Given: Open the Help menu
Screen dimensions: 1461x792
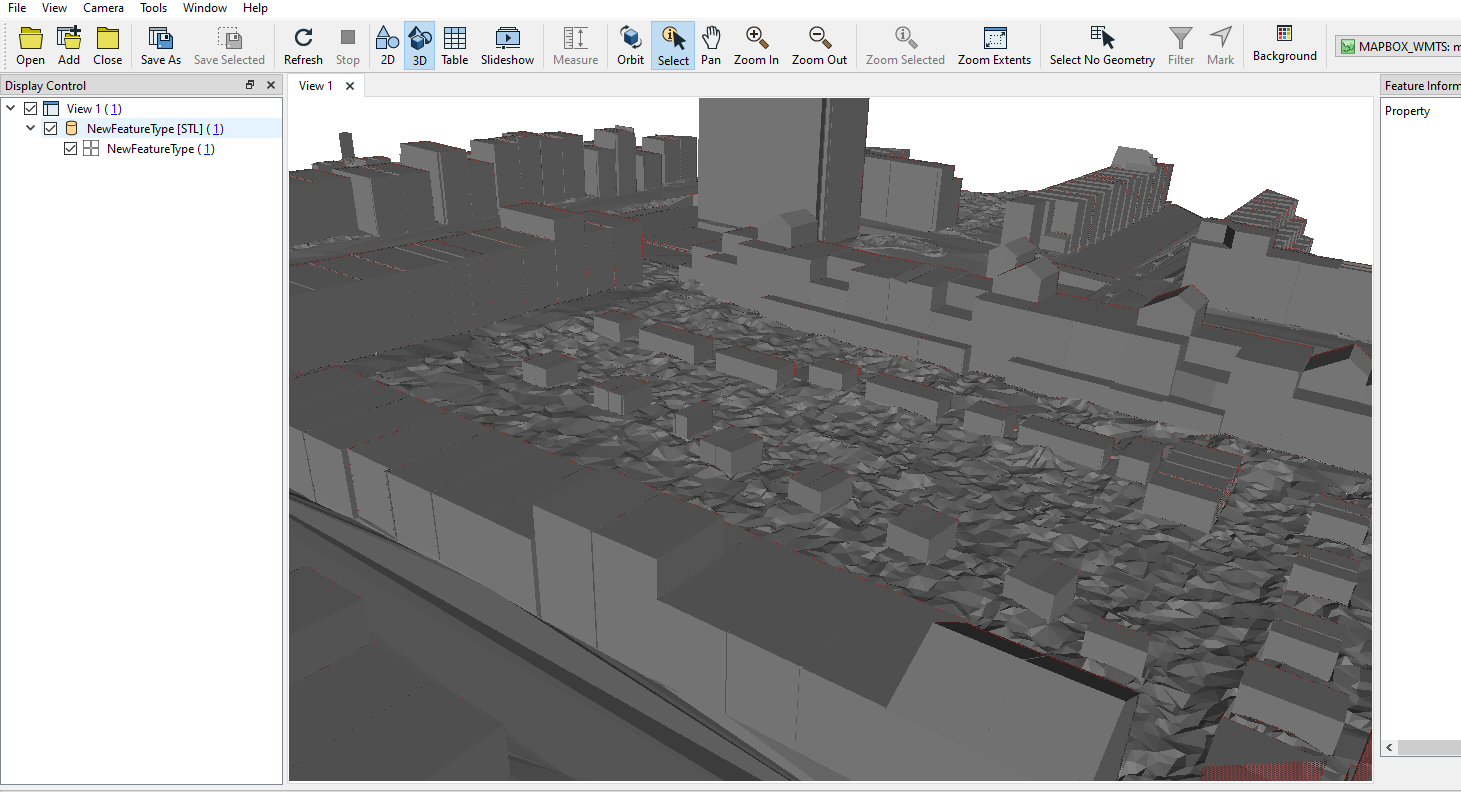Looking at the screenshot, I should point(255,8).
